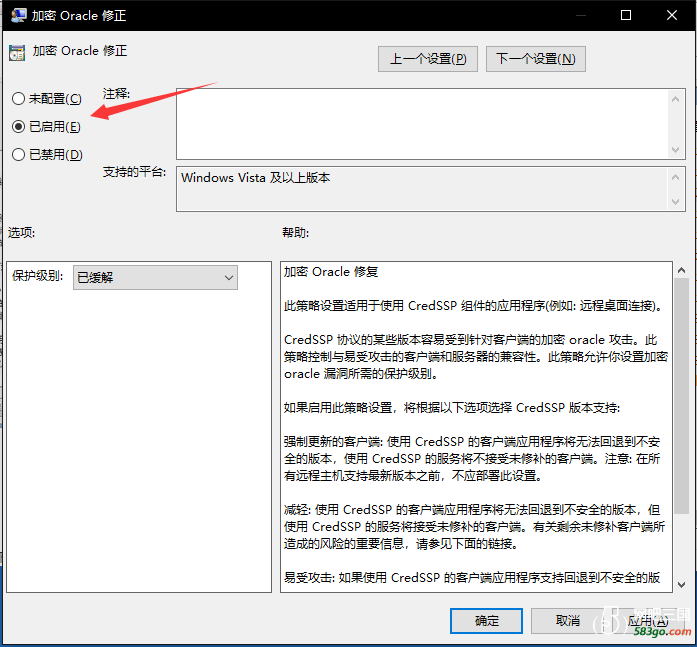
Task: Click the 保护级别 label
Action: point(38,276)
